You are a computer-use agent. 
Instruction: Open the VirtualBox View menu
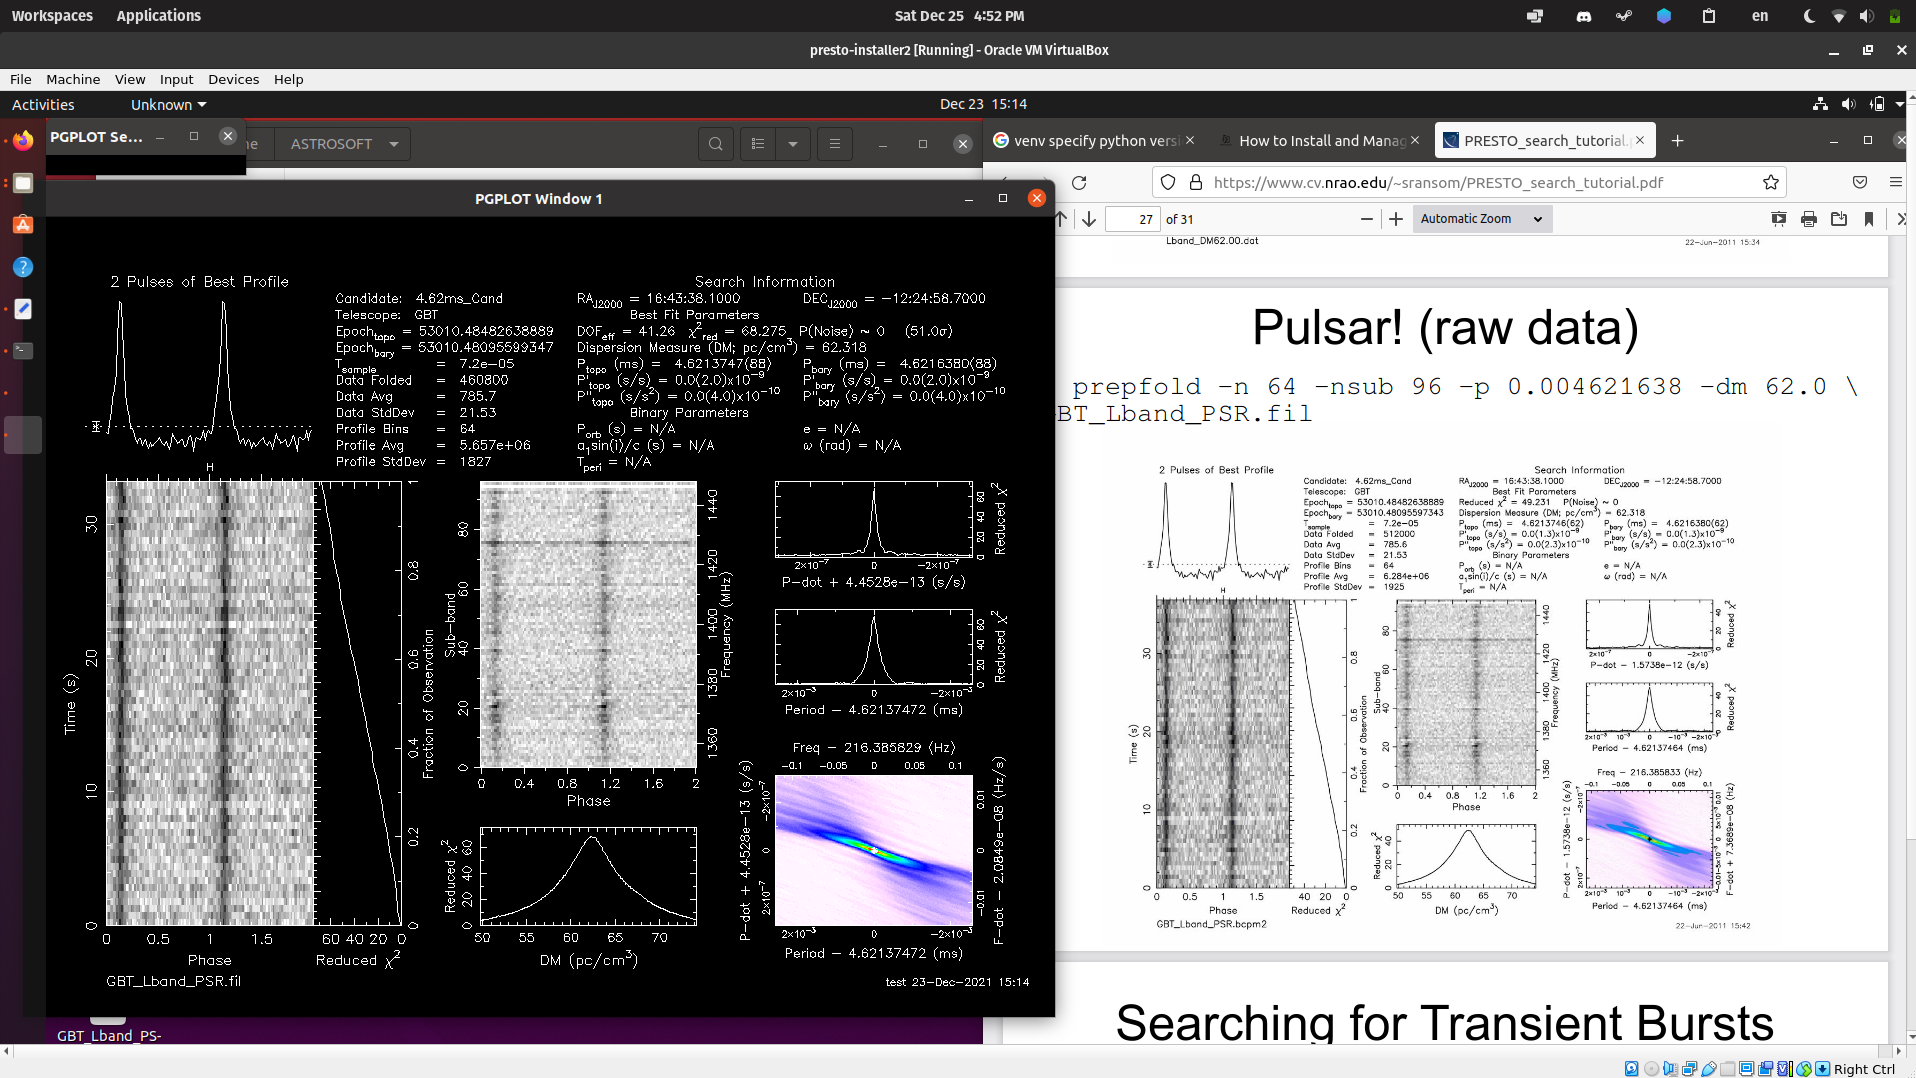tap(130, 79)
